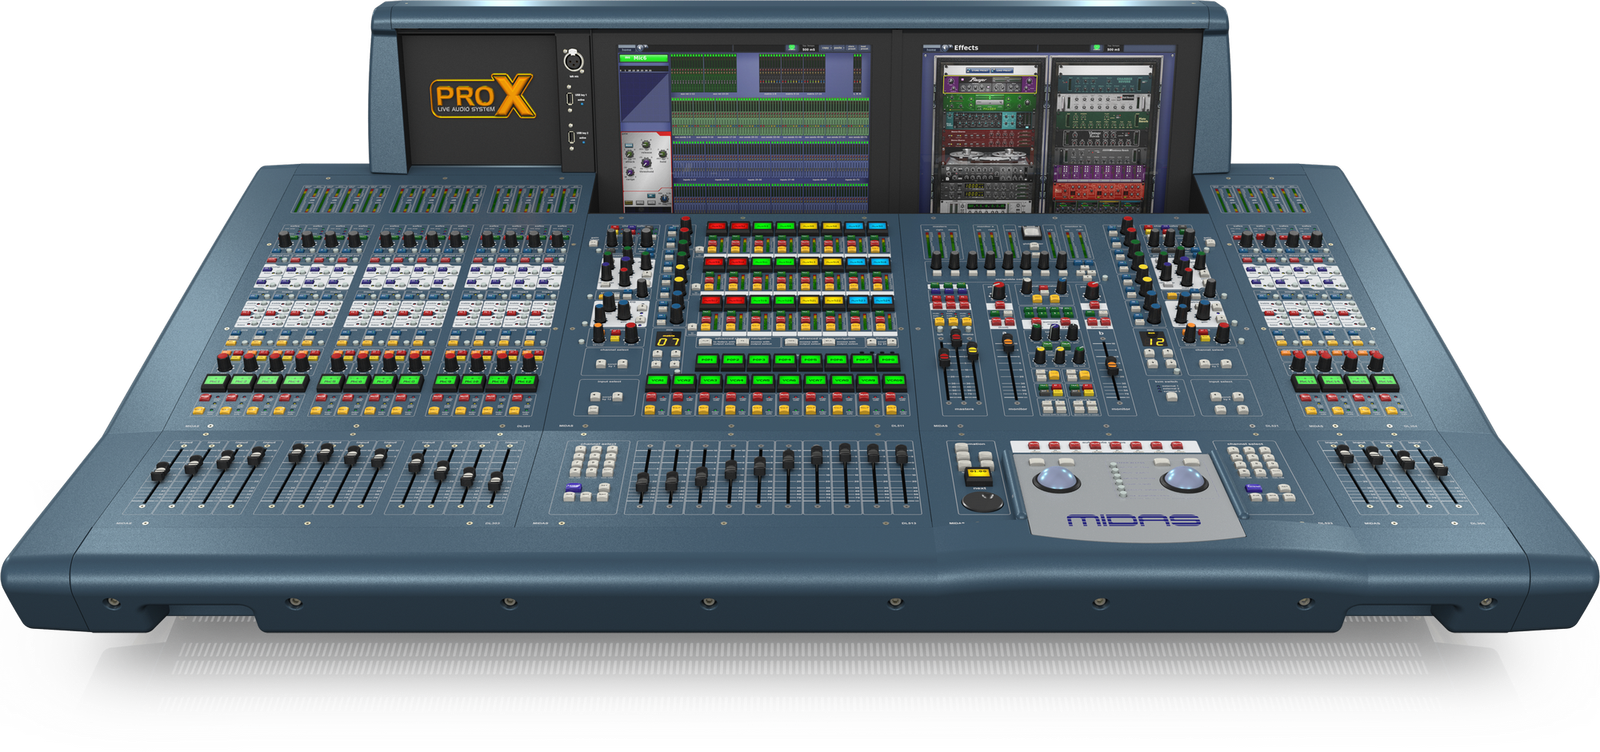Click the left glowing trackball
Image resolution: width=1600 pixels, height=752 pixels.
coord(1057,480)
